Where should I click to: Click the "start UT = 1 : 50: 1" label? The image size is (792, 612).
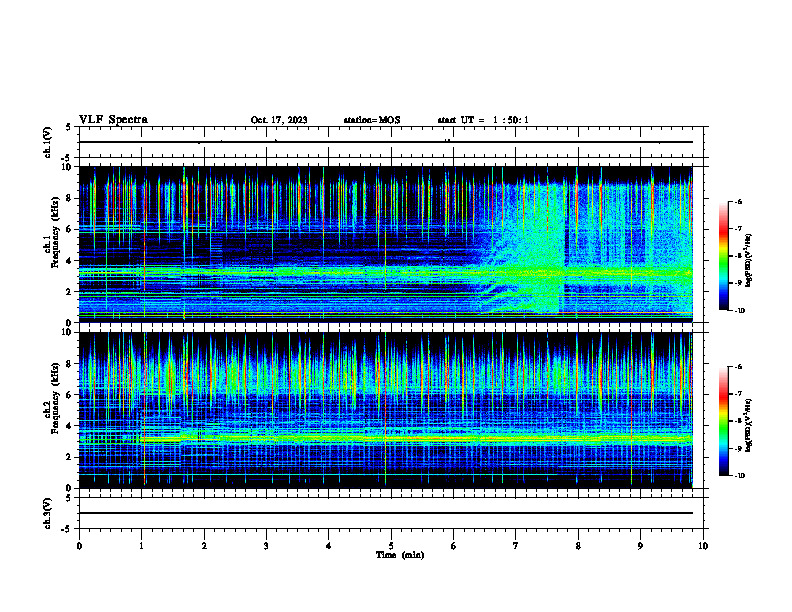[x=483, y=120]
